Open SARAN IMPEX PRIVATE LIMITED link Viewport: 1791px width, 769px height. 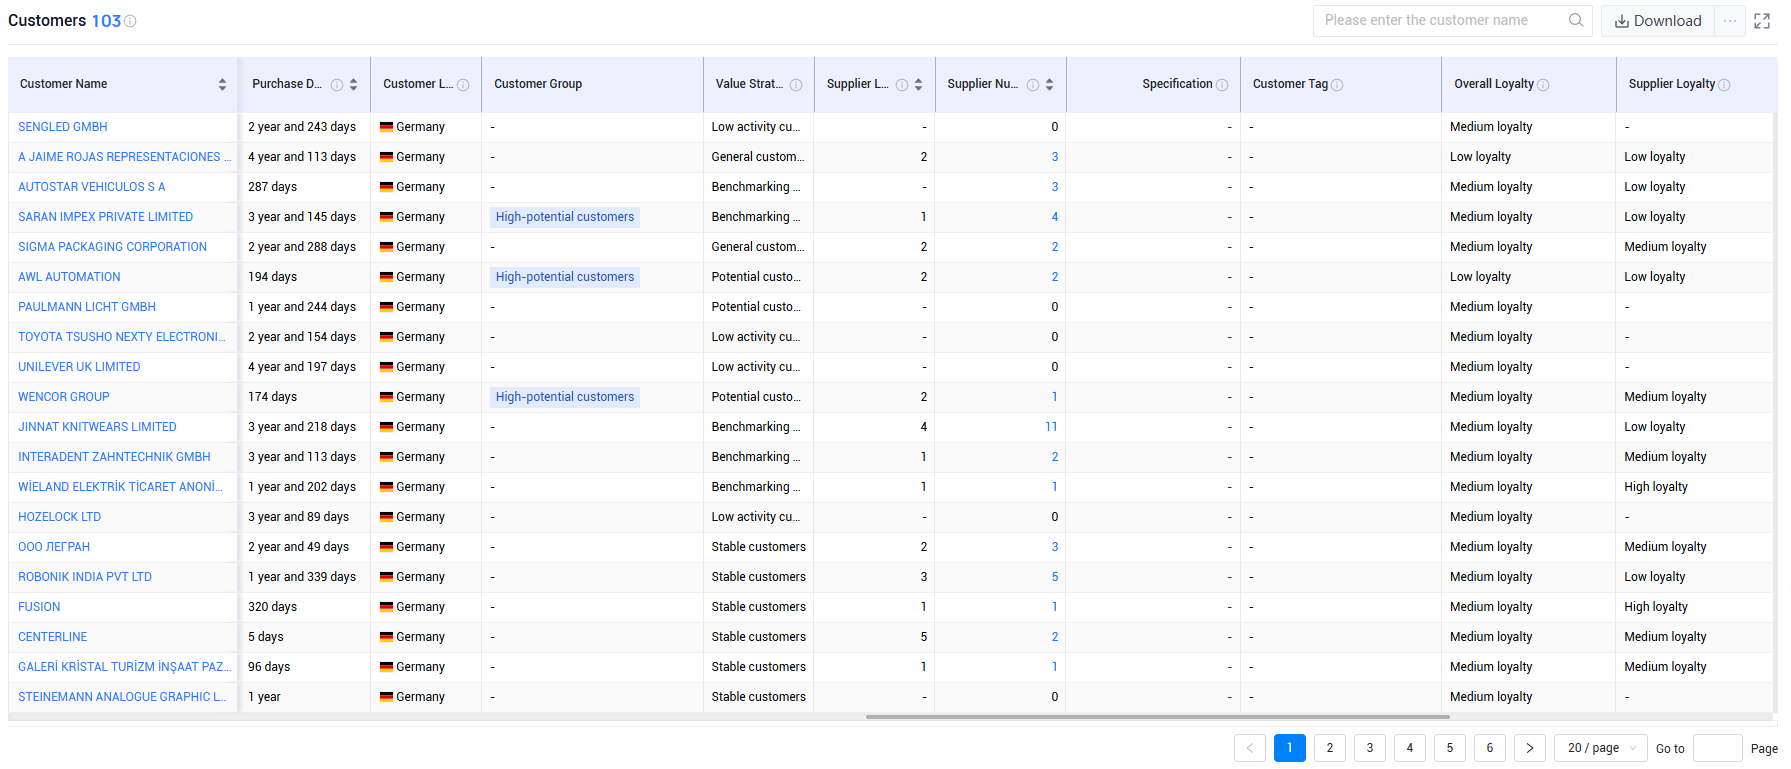pos(106,217)
